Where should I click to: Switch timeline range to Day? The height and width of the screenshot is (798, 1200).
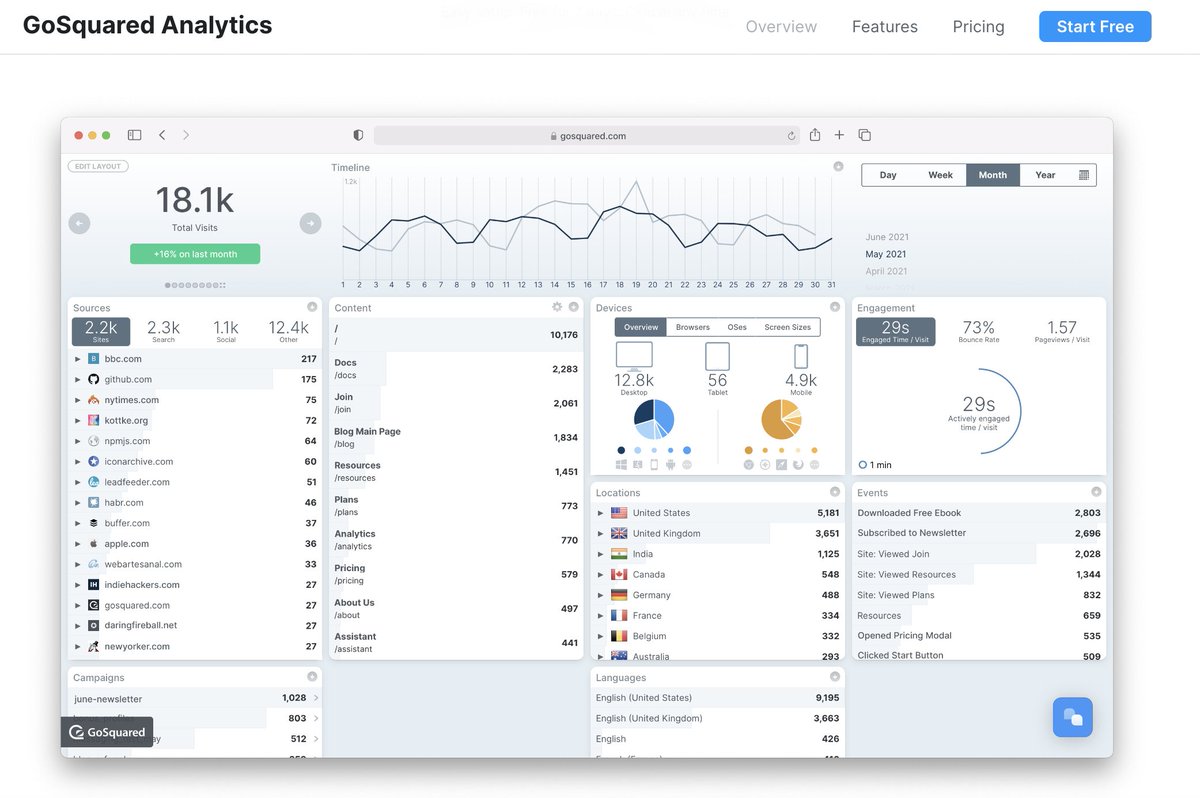[888, 175]
